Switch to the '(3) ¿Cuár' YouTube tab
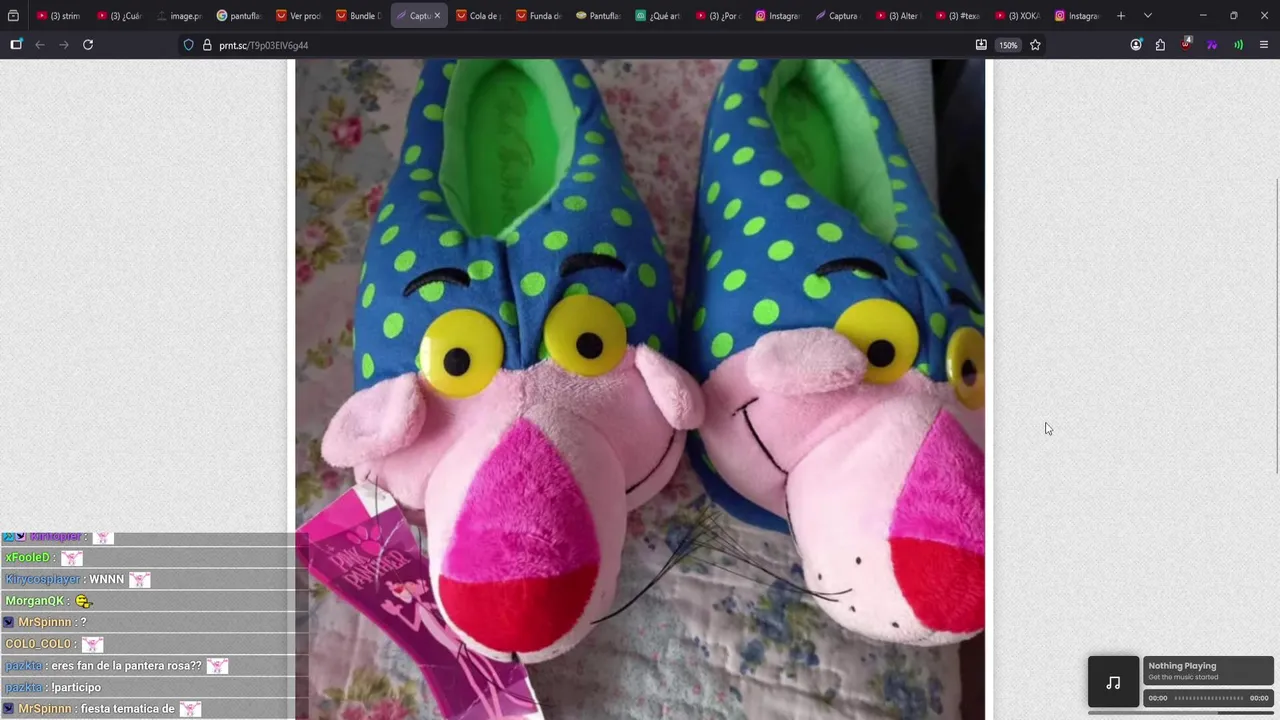 [119, 16]
